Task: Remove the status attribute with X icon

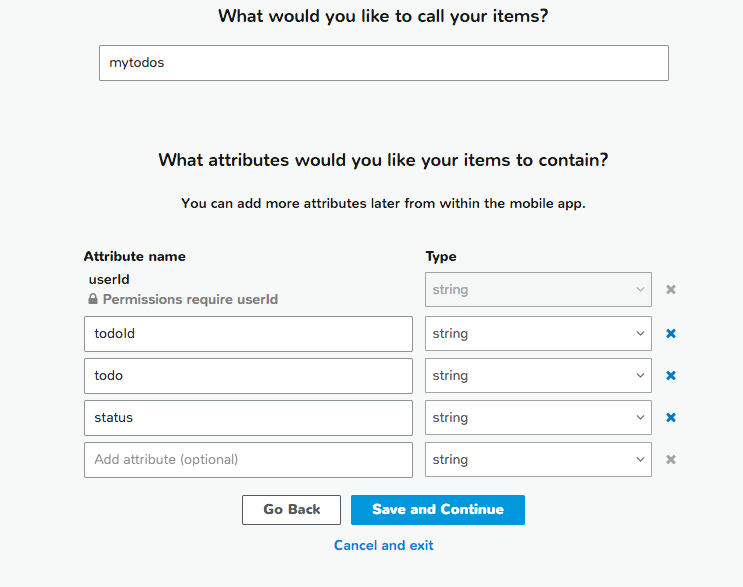Action: pos(671,418)
